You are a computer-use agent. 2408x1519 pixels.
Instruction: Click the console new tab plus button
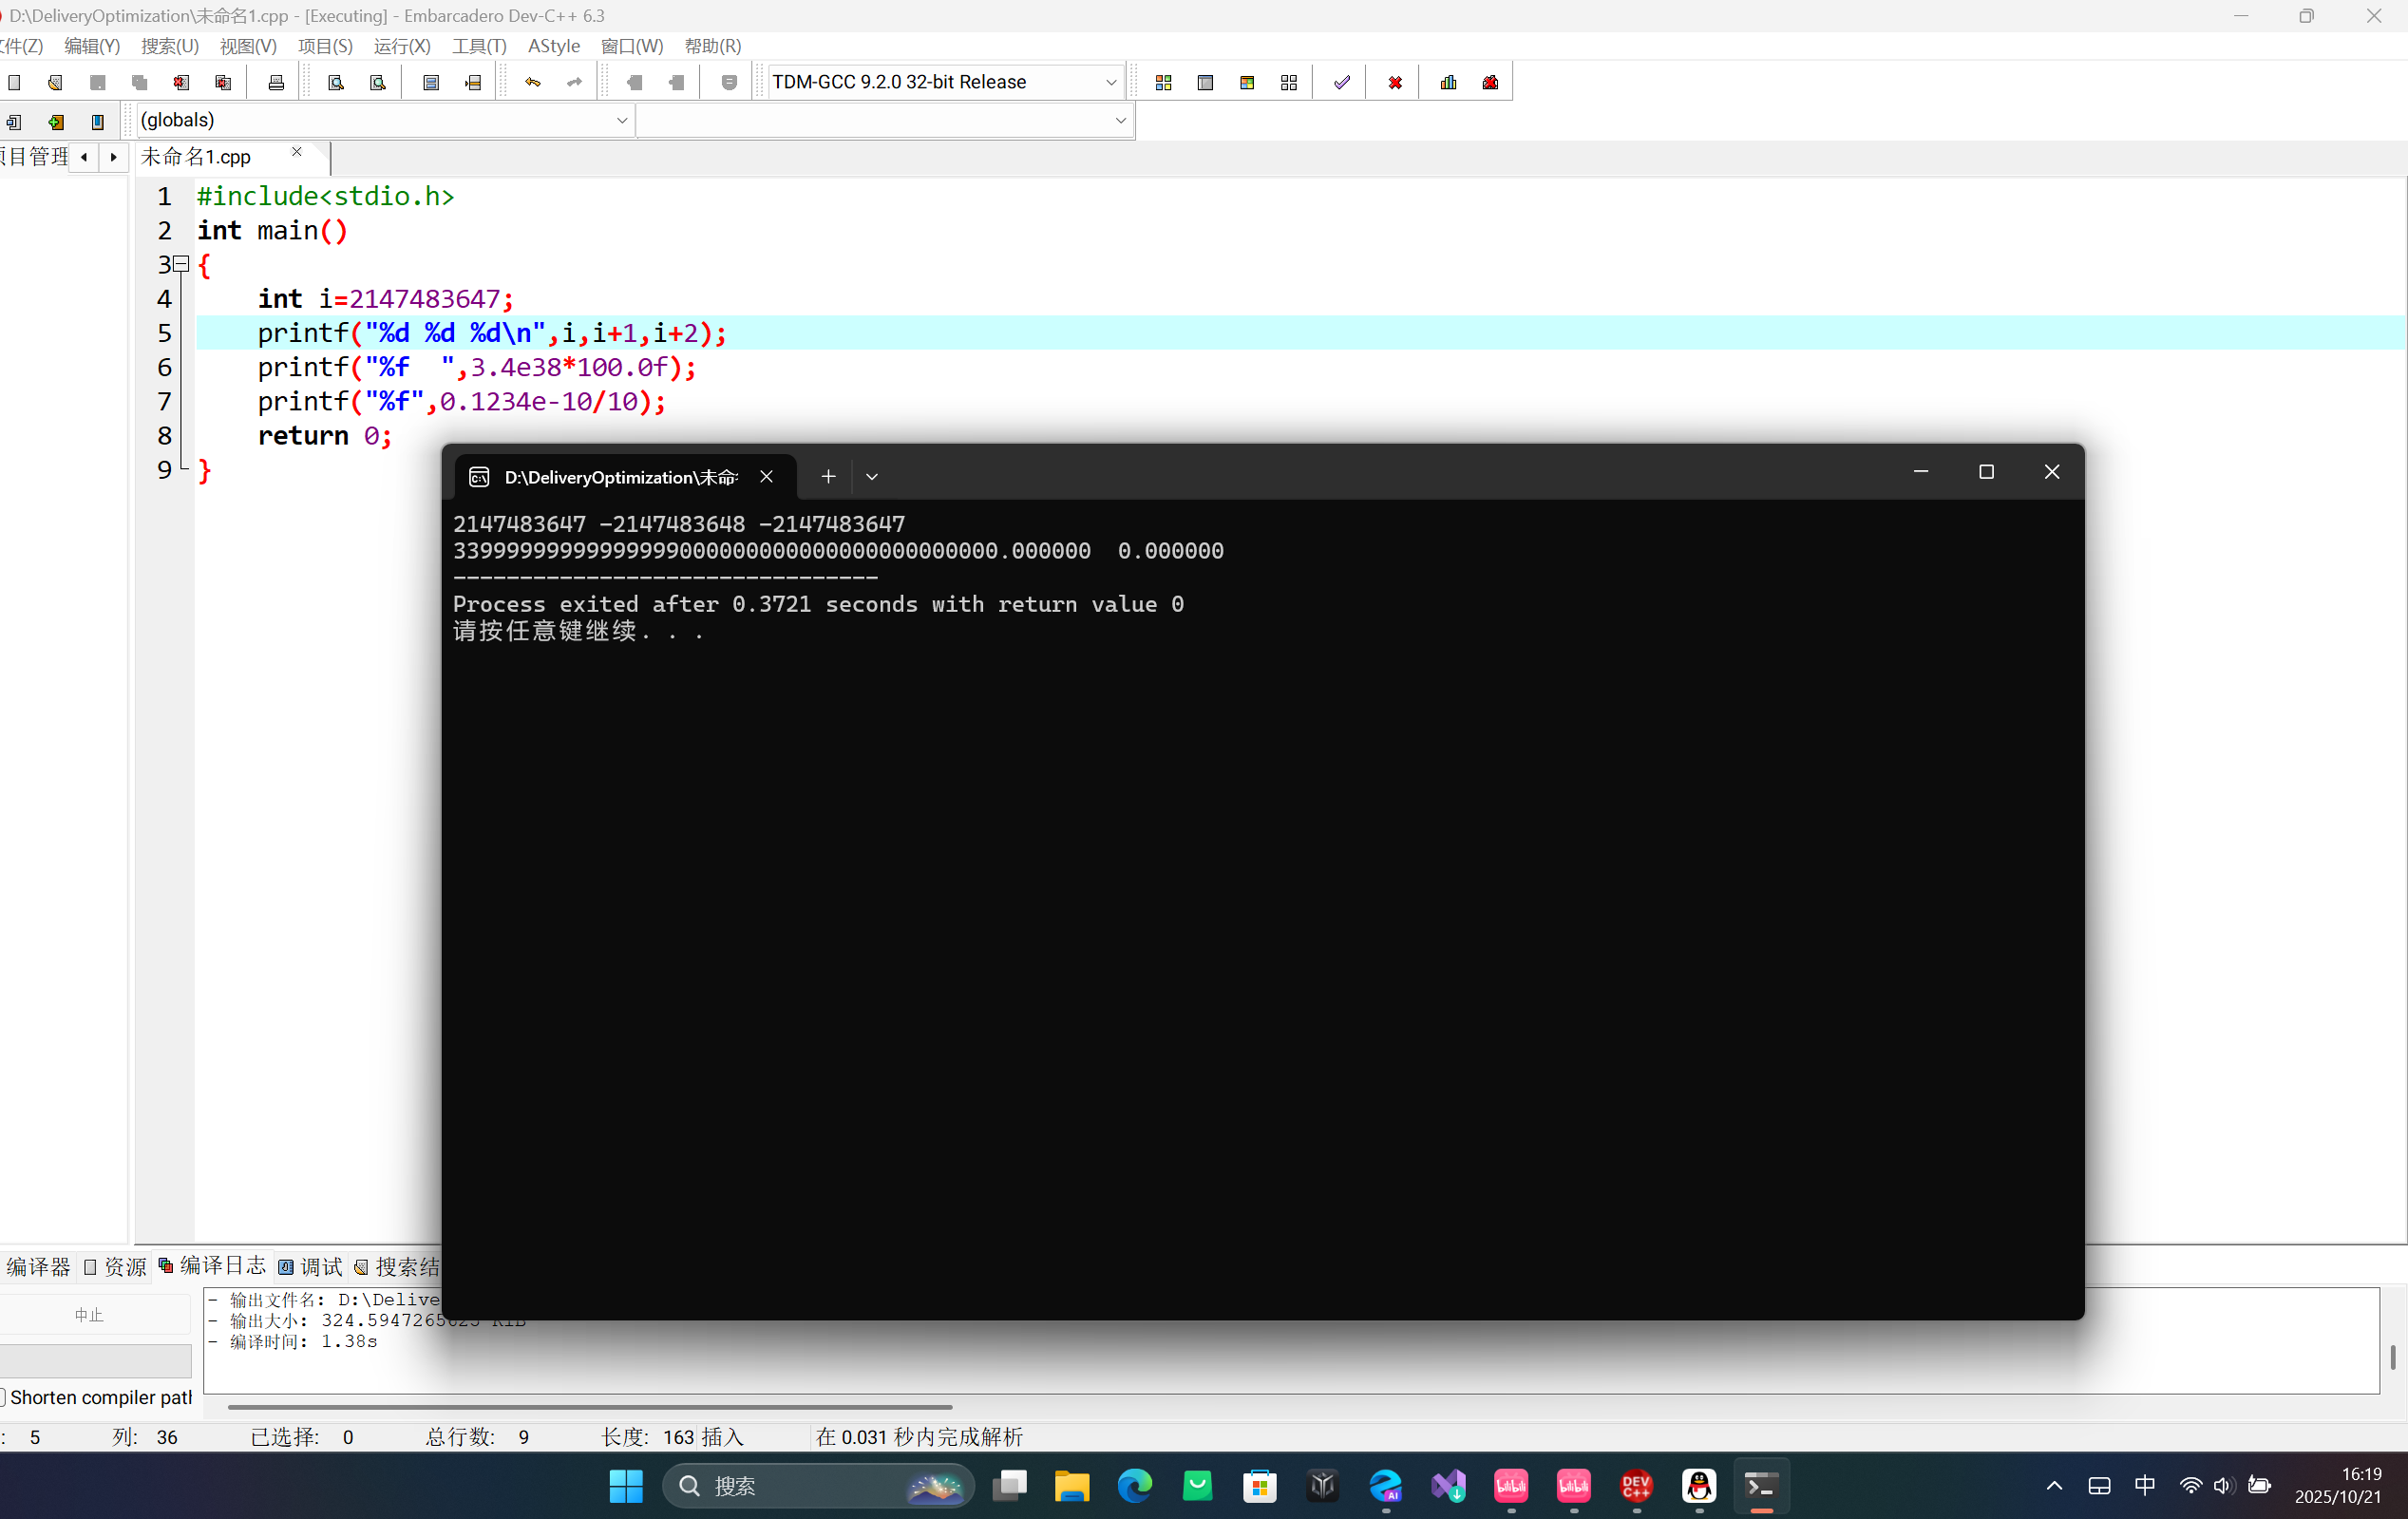tap(828, 477)
